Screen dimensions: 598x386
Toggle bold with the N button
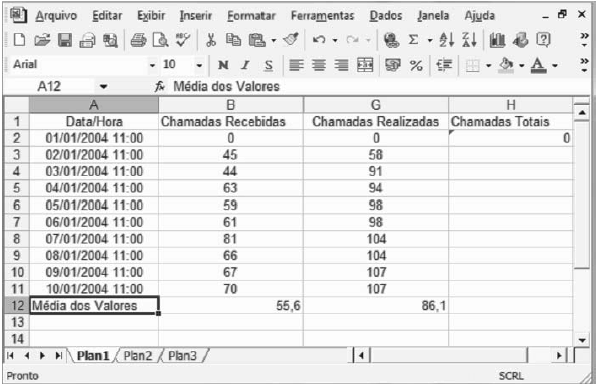tap(223, 65)
